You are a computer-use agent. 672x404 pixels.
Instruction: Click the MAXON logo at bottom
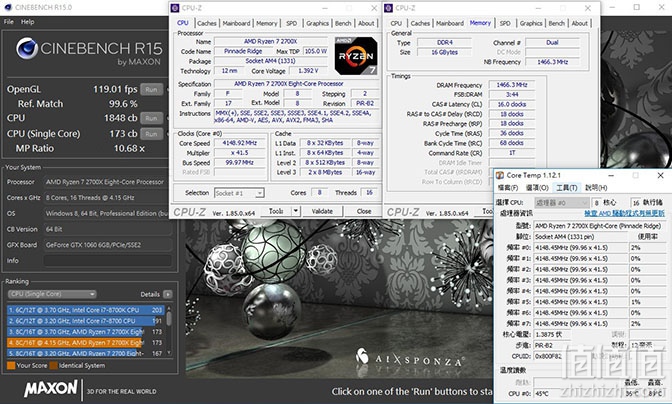51,389
